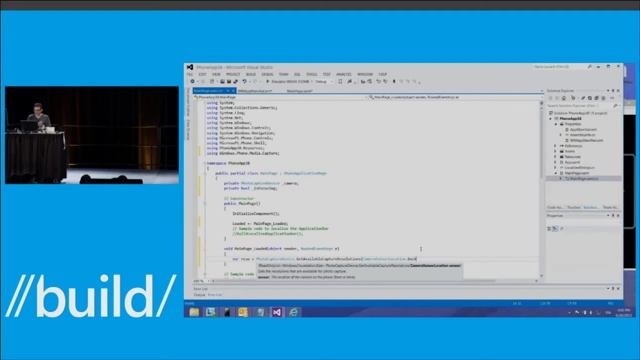Screen dimensions: 640x360
Task: Open File Explorer from the taskbar
Action: point(194,312)
